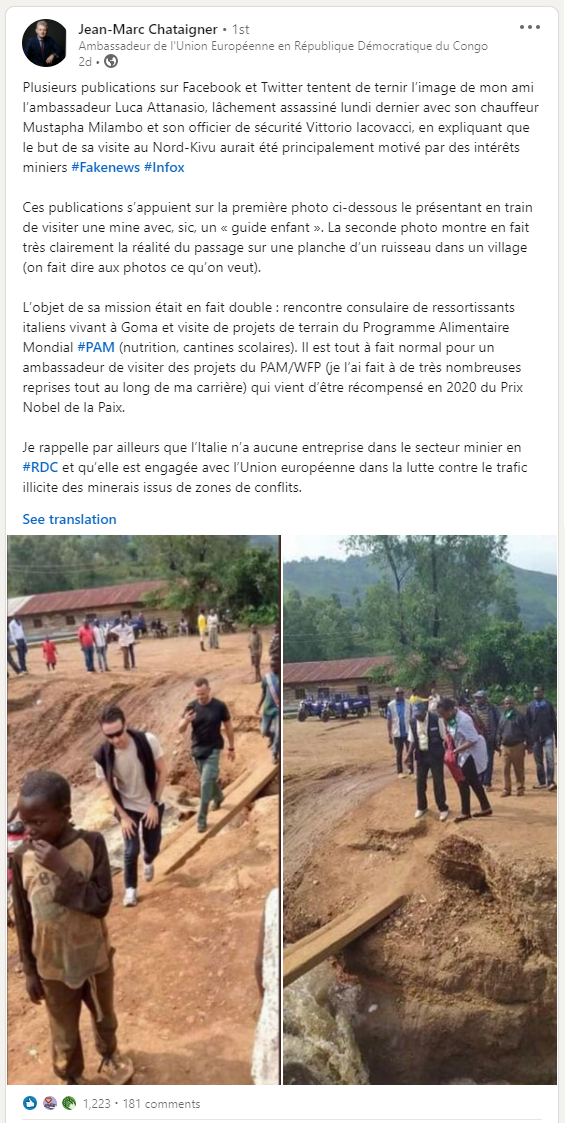
Task: Click the 2d post timestamp
Action: pyautogui.click(x=84, y=62)
